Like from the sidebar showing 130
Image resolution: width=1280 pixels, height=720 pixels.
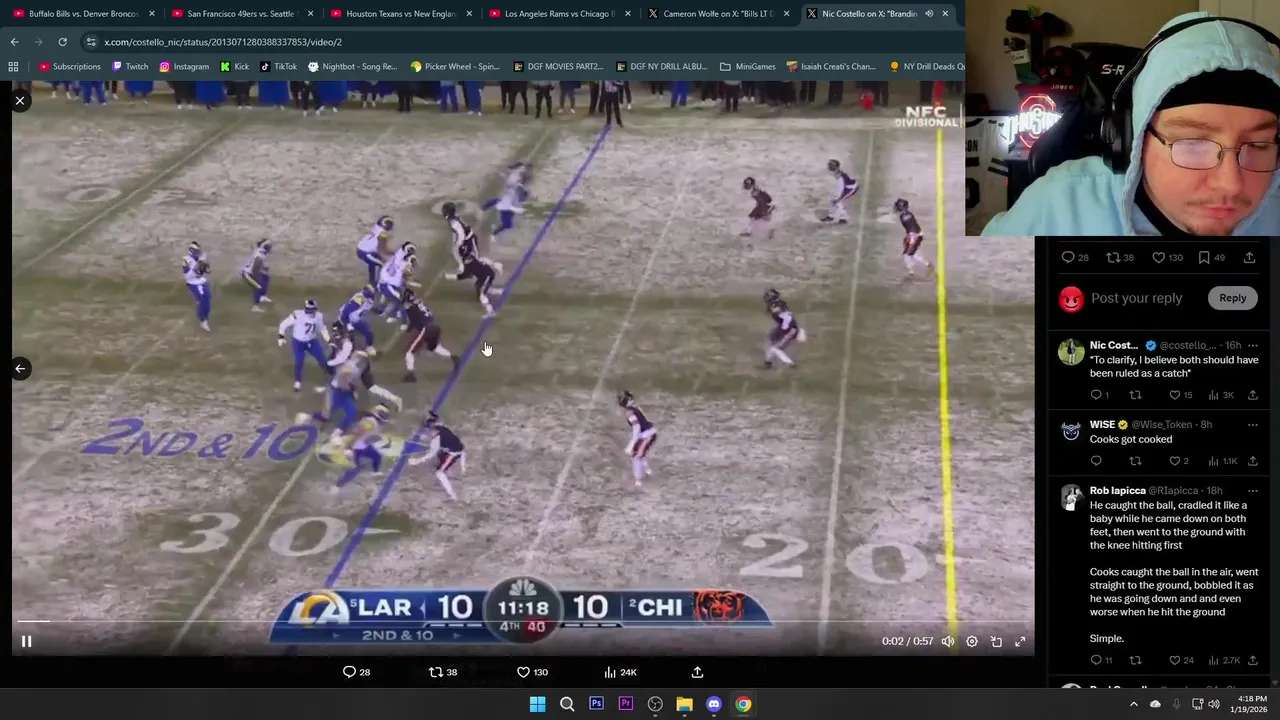[1168, 258]
